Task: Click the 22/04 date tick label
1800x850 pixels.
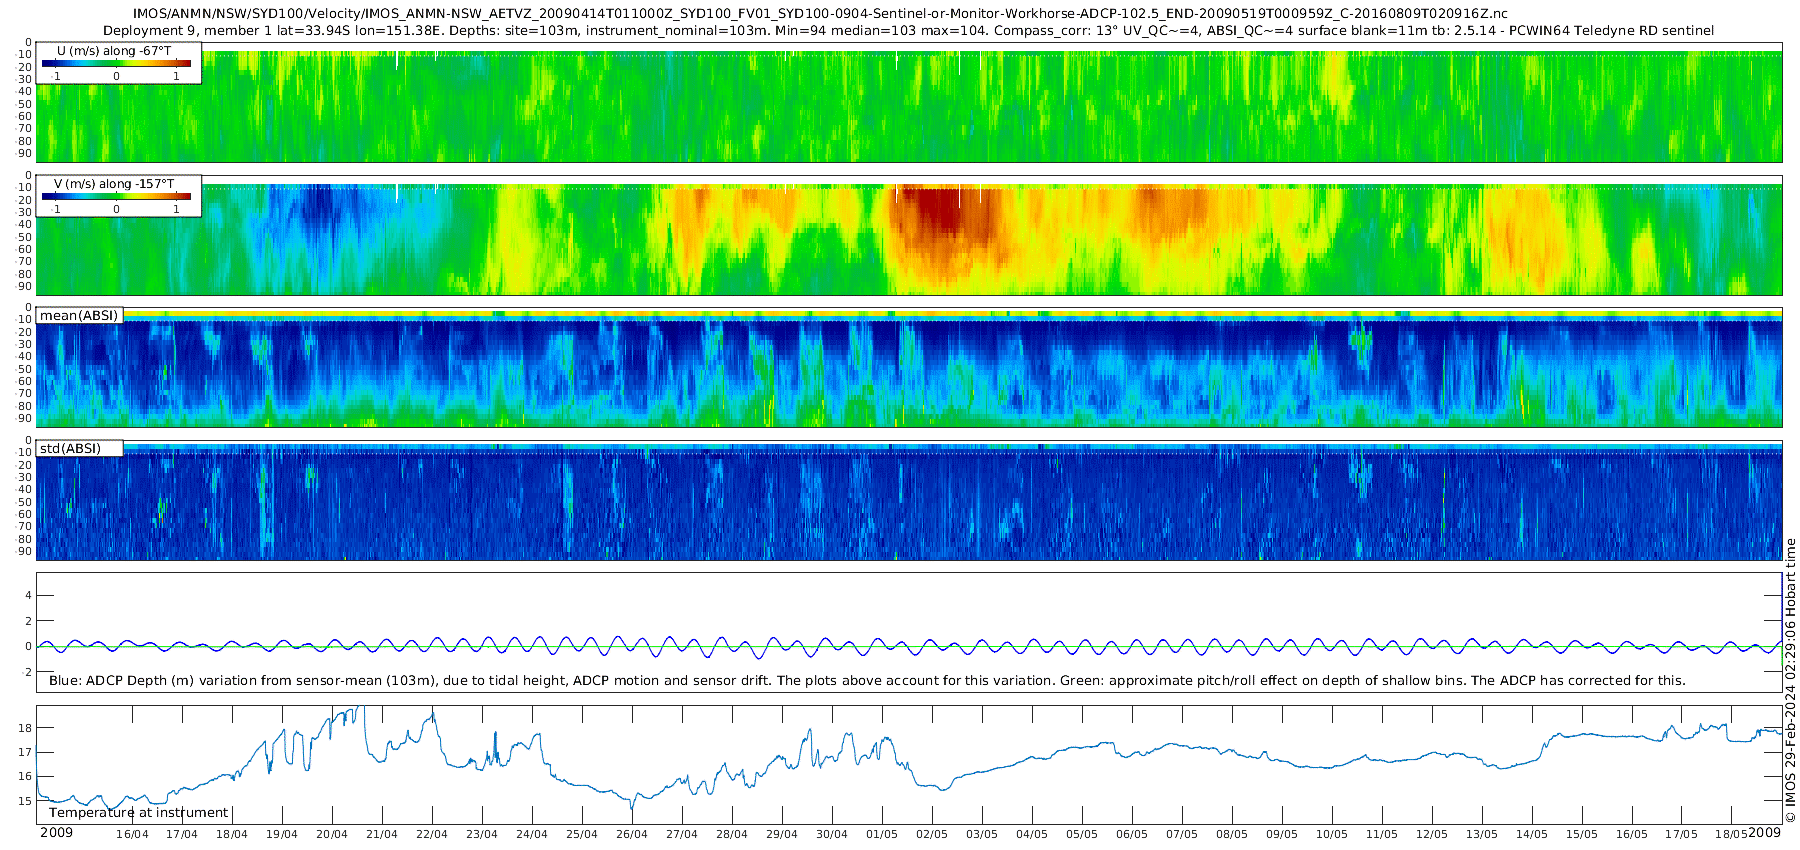Action: (432, 834)
